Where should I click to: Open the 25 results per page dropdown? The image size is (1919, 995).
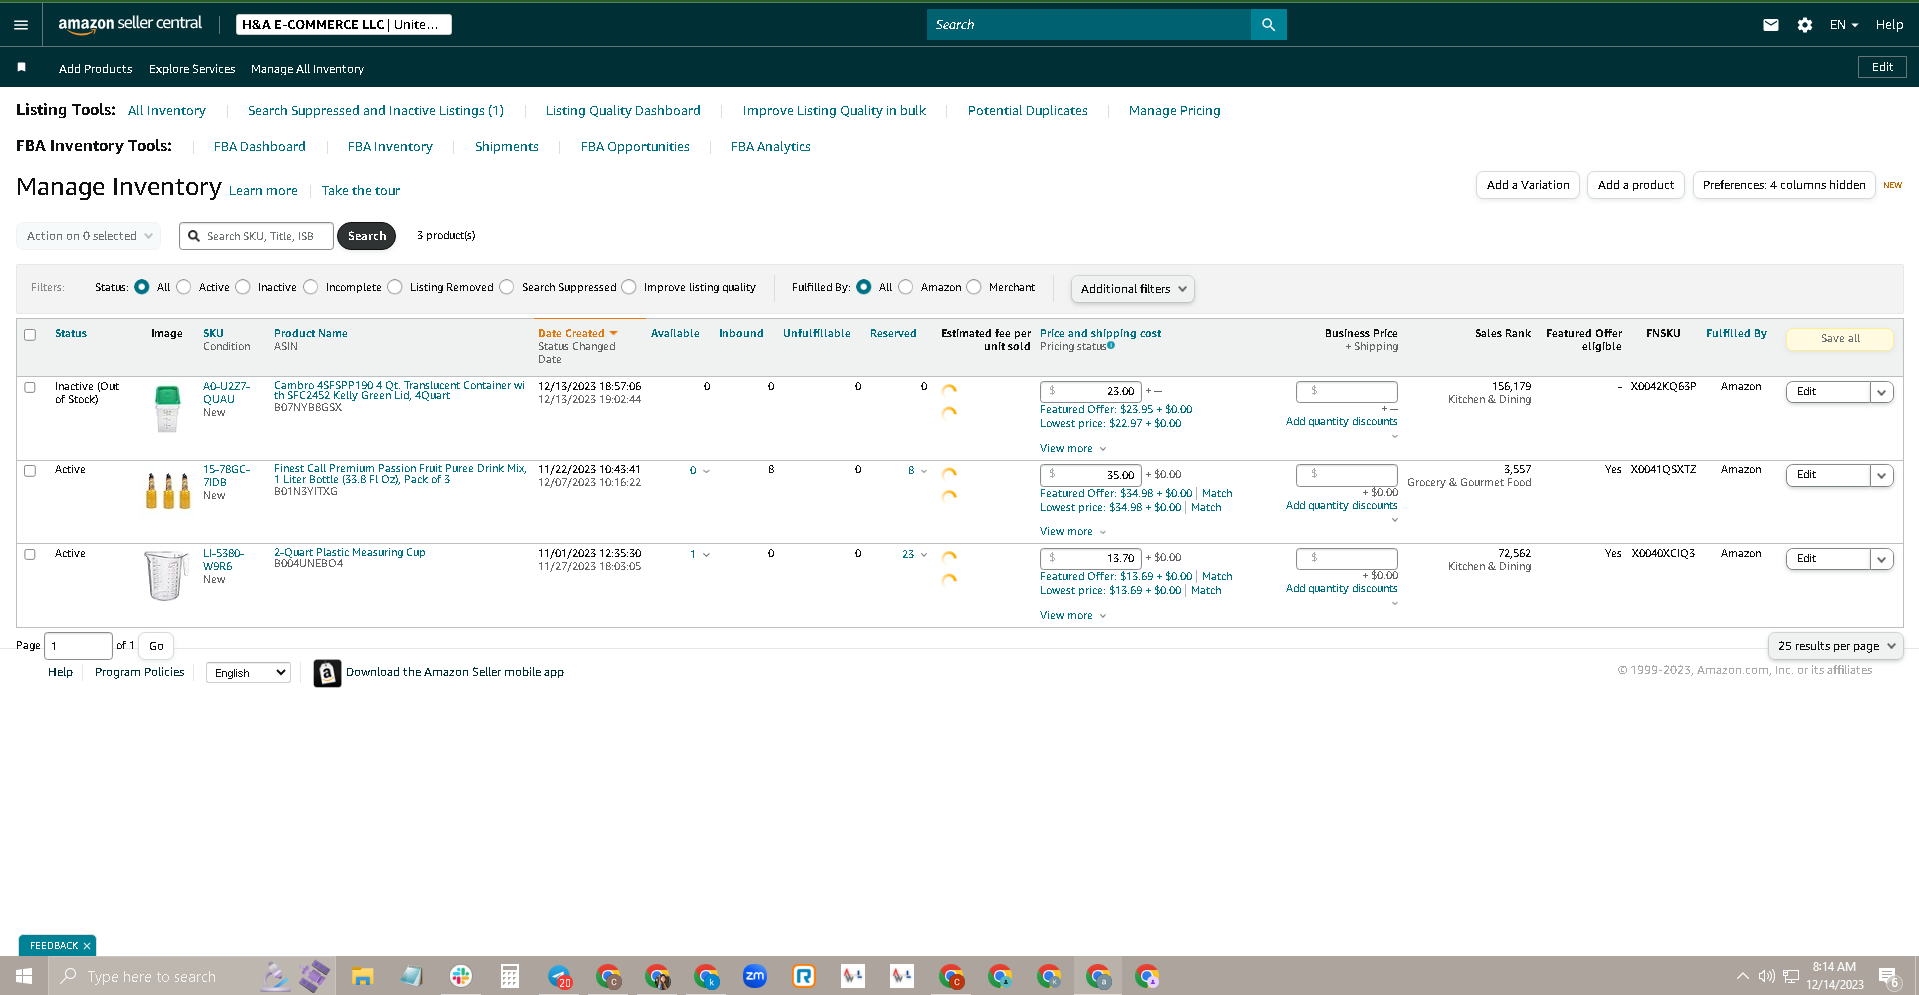point(1835,646)
